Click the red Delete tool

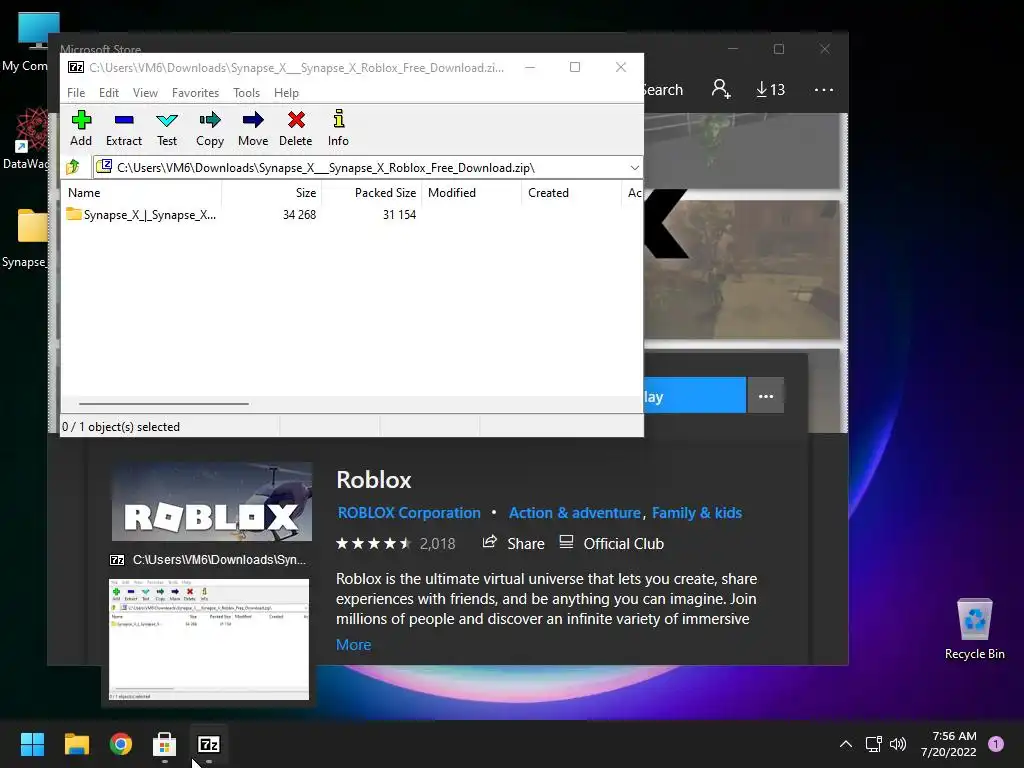(295, 128)
